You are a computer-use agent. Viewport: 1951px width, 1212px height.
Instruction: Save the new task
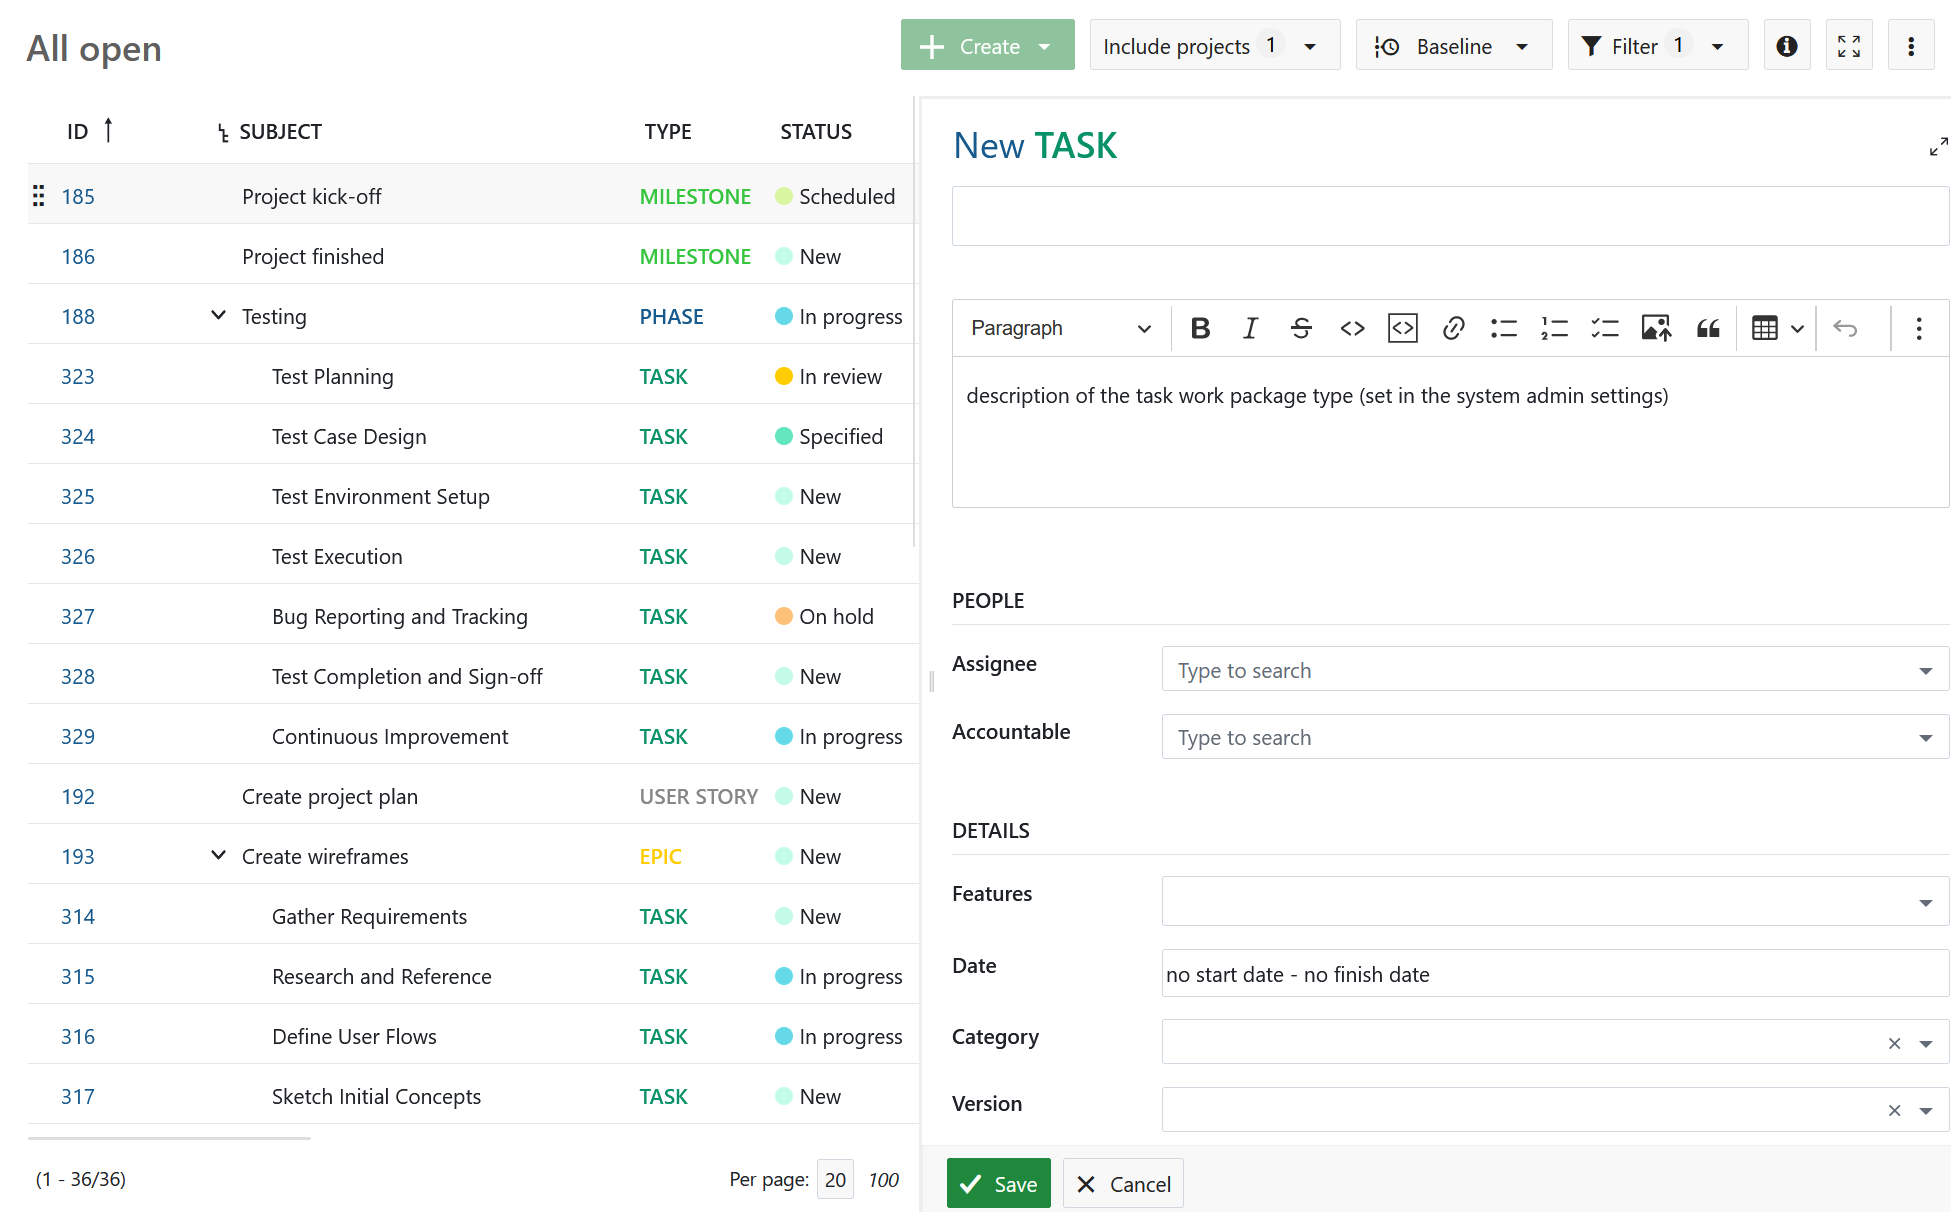[x=999, y=1184]
